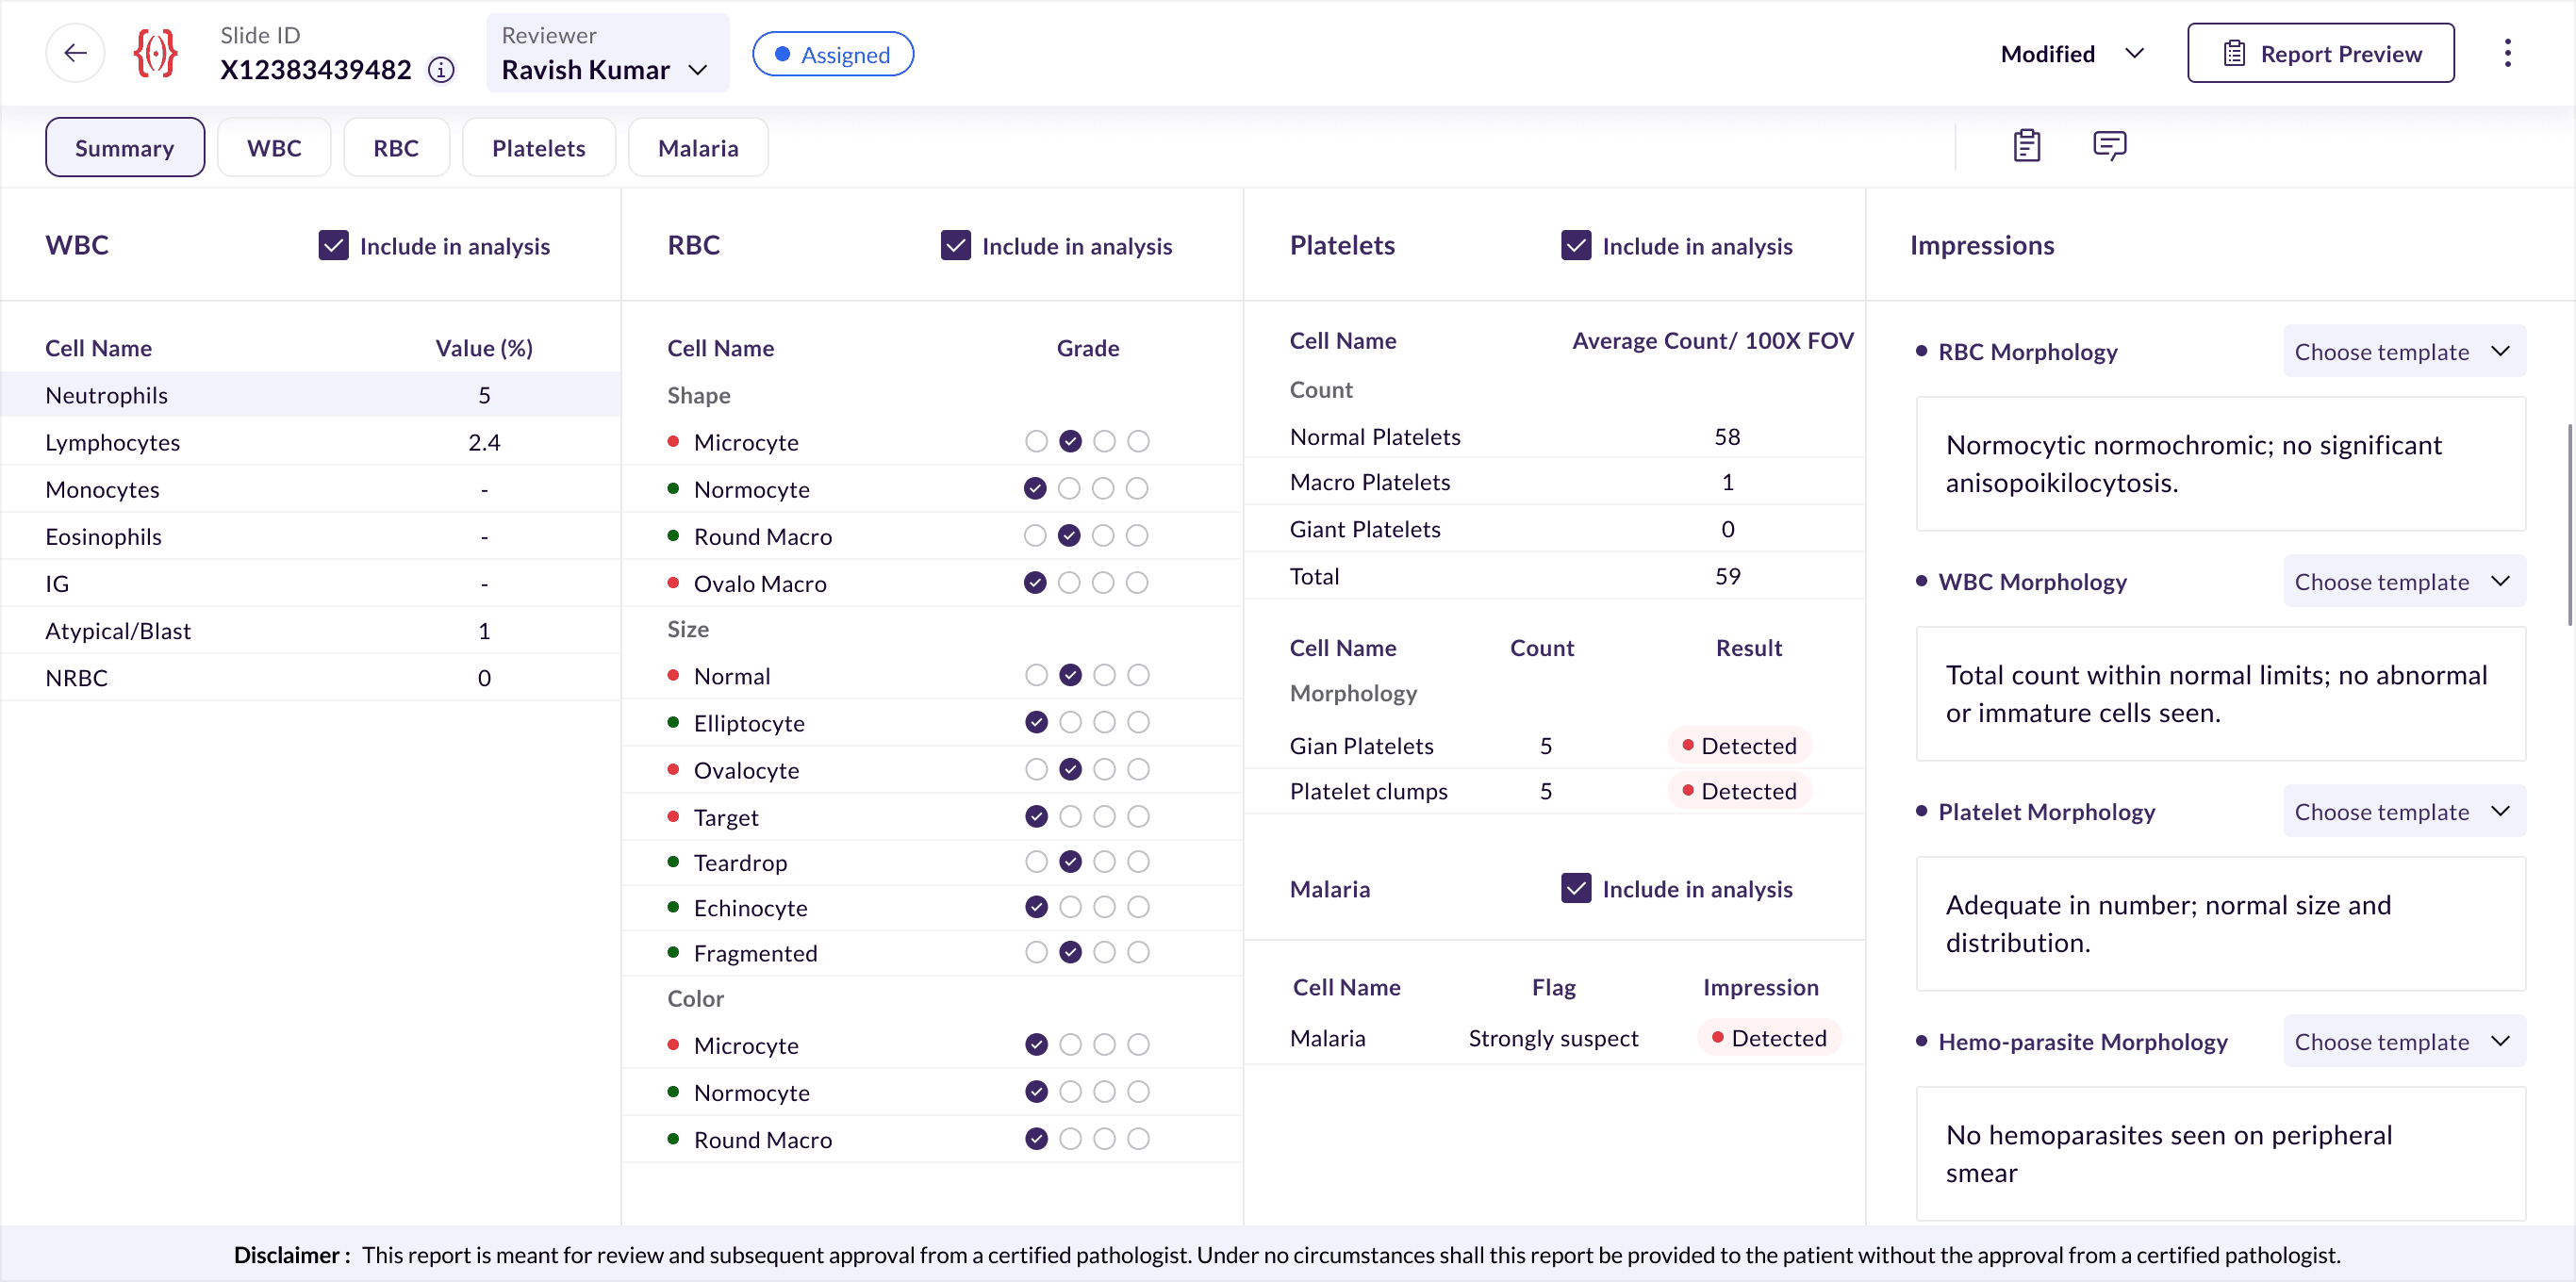Click the Assigned status badge
The width and height of the screenshot is (2576, 1282).
[832, 54]
